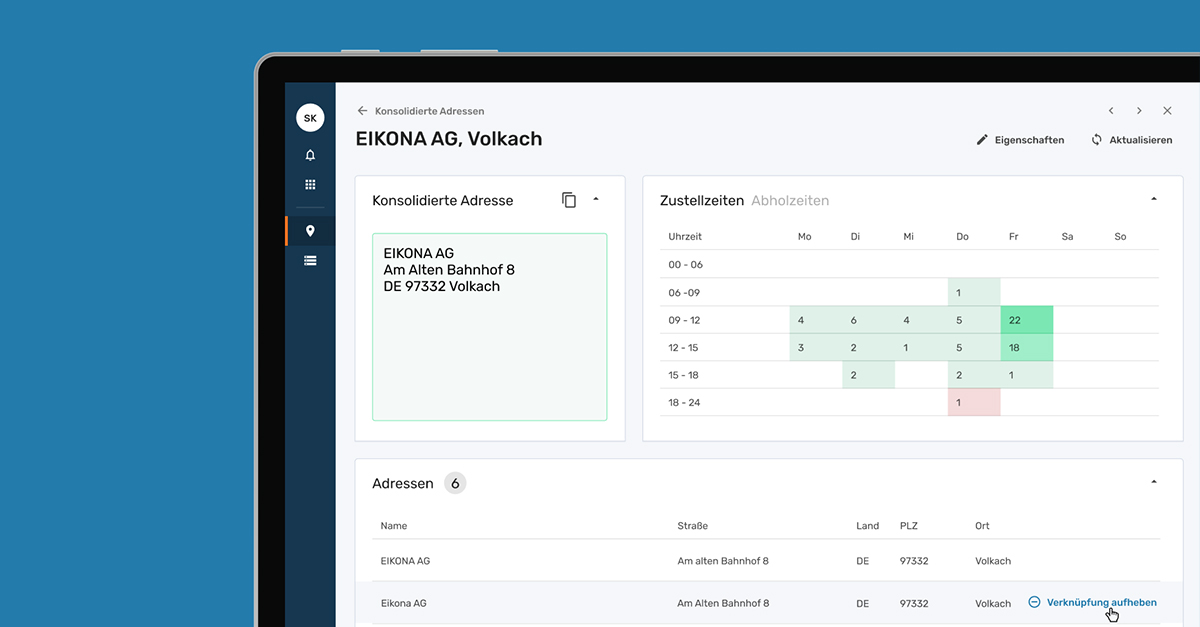Collapse the Adressen section with its chevron
The height and width of the screenshot is (627, 1200).
click(x=1154, y=481)
